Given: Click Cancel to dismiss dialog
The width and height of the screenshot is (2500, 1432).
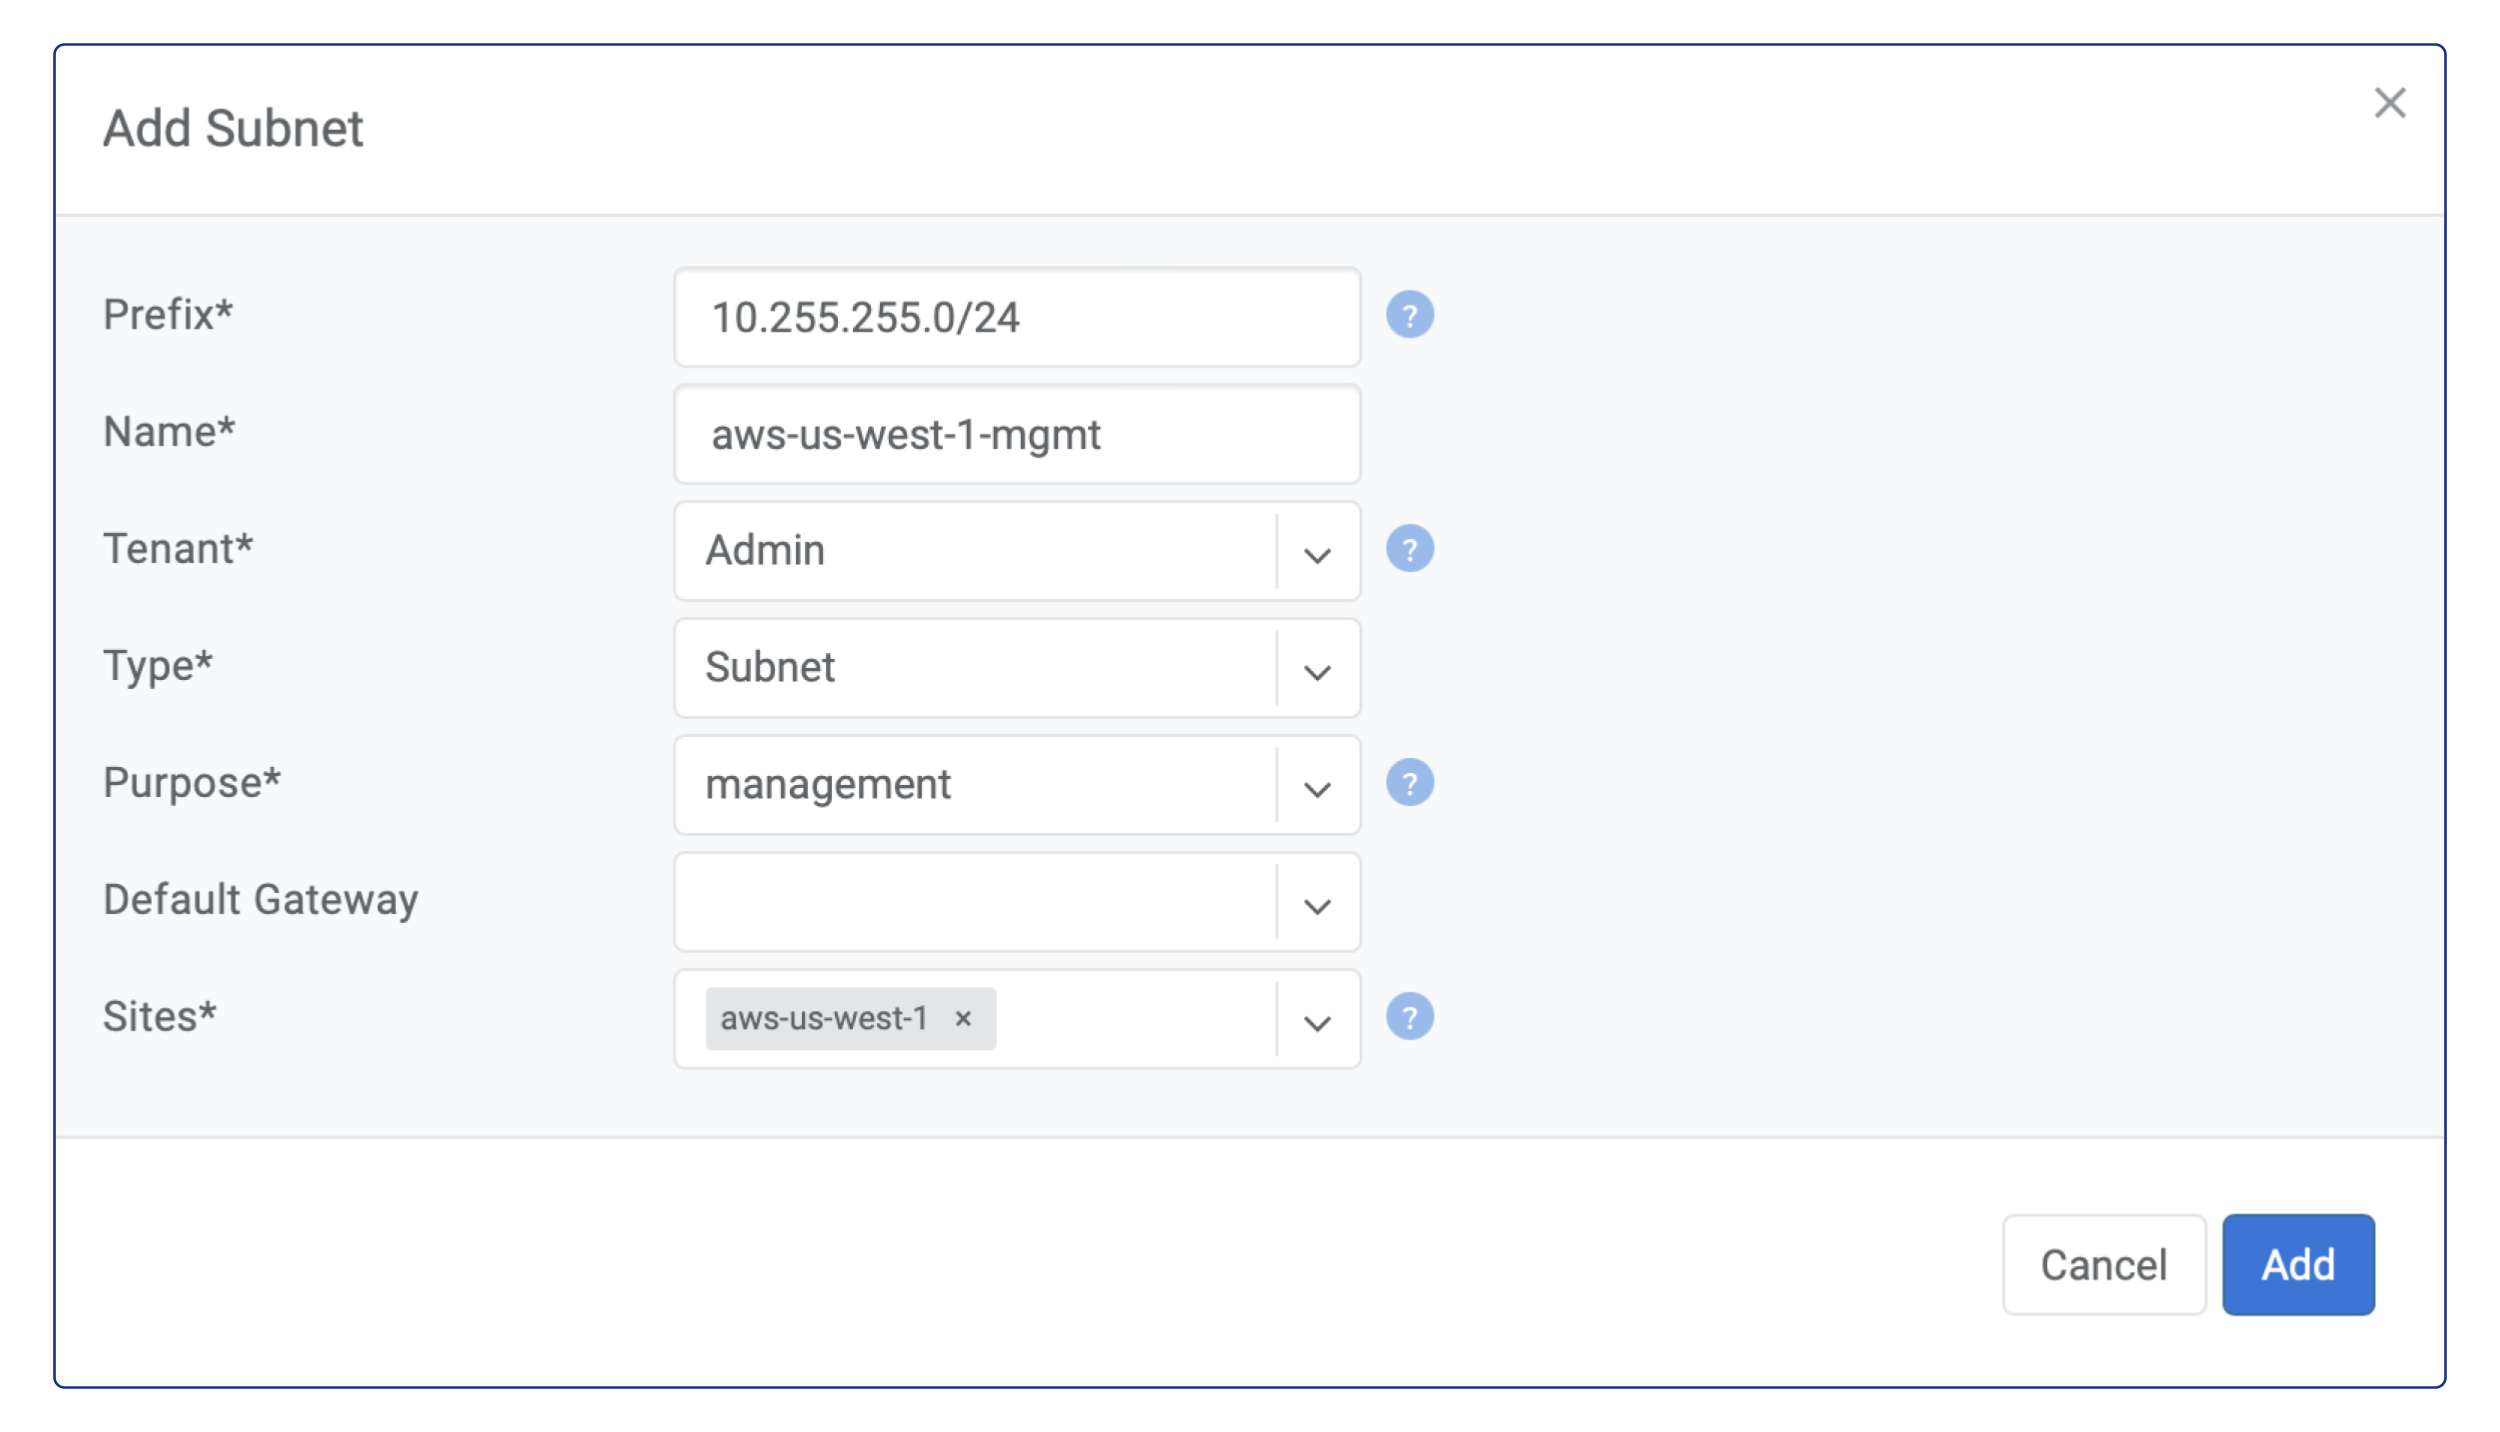Looking at the screenshot, I should tap(2103, 1264).
